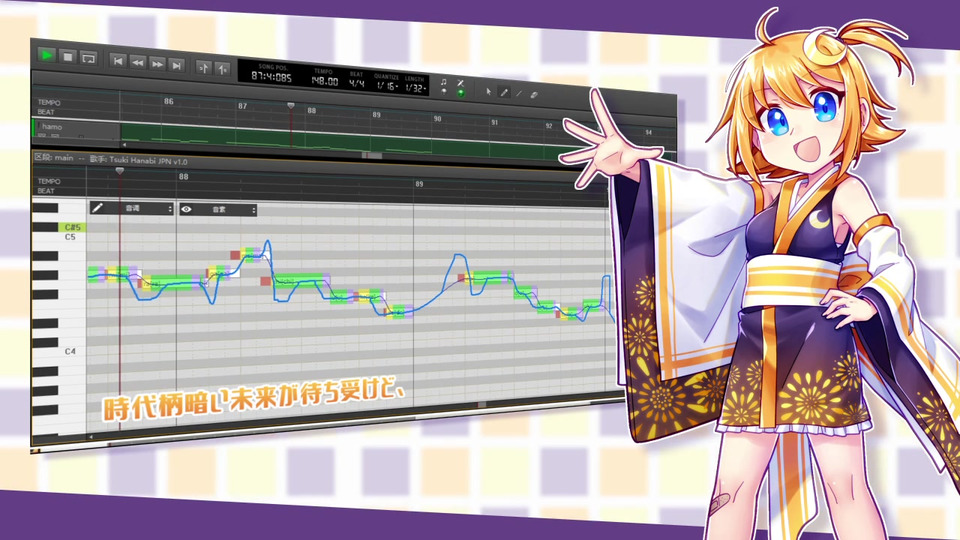Click the Fast-forward transport icon
960x540 pixels.
pyautogui.click(x=157, y=64)
